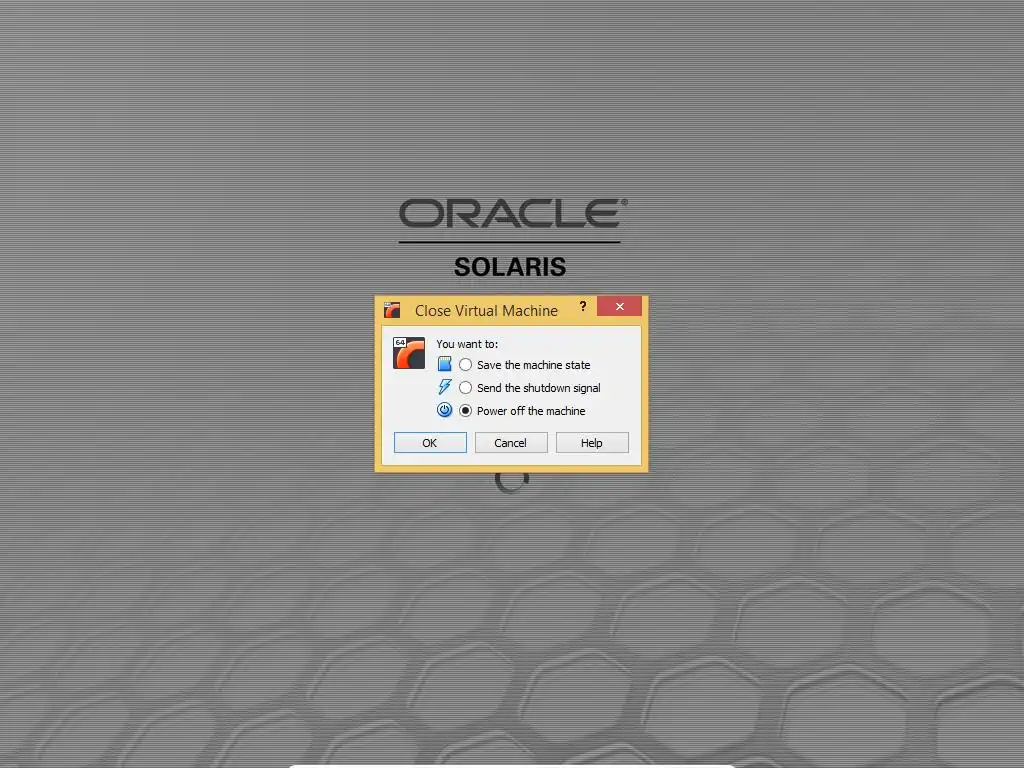Click the large 64-bit Solaris VM icon
Image resolution: width=1024 pixels, height=768 pixels.
point(409,353)
